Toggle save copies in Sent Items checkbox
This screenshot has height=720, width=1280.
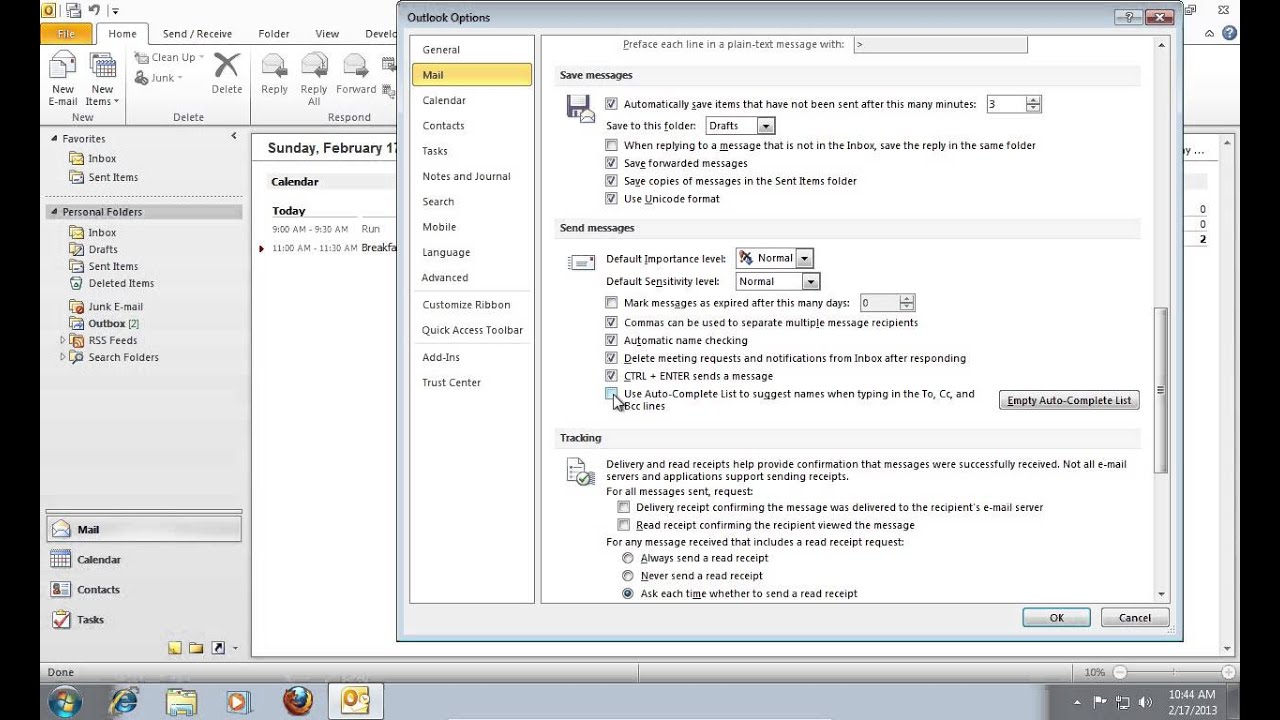point(611,181)
